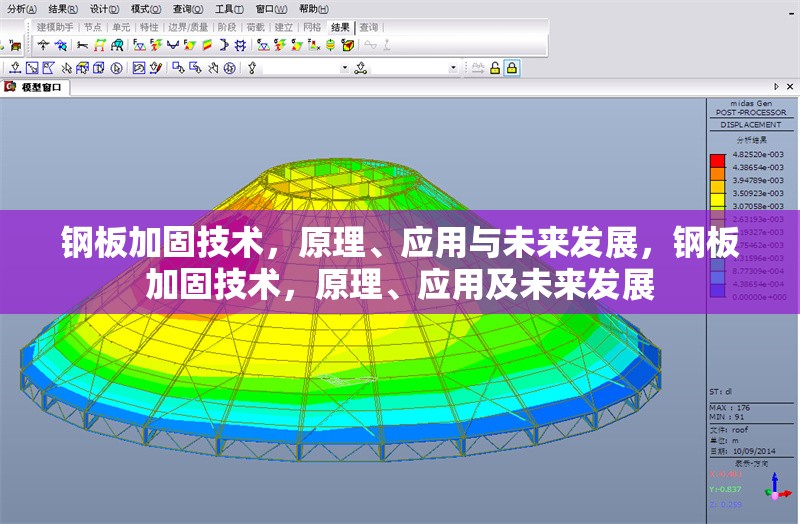Click the circled b icon in view toolbar
Viewport: 800px width, 524px height.
(116, 68)
